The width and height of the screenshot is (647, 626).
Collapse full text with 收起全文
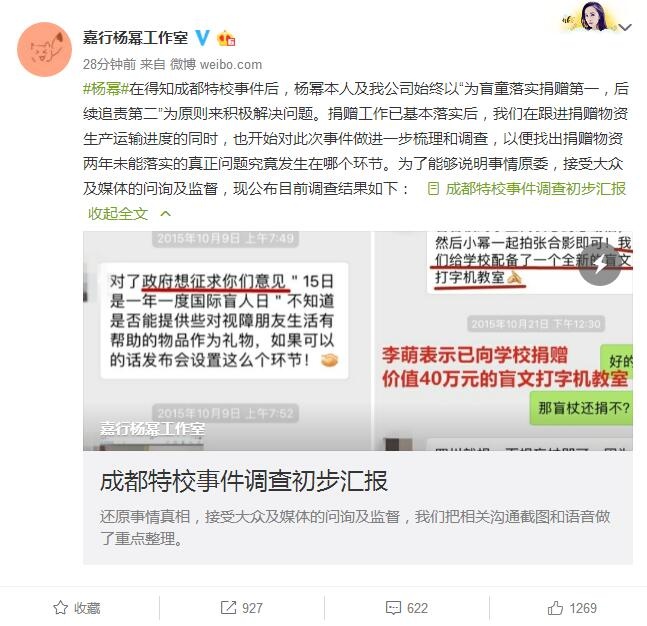click(x=118, y=213)
